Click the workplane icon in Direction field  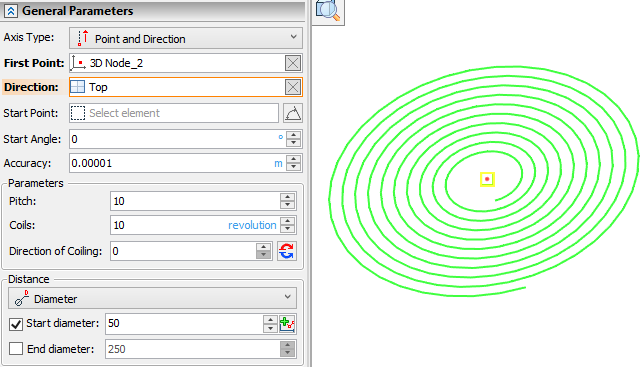click(x=78, y=87)
